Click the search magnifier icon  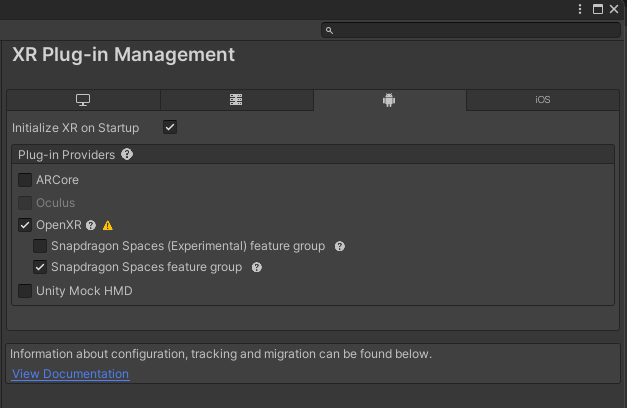[329, 30]
